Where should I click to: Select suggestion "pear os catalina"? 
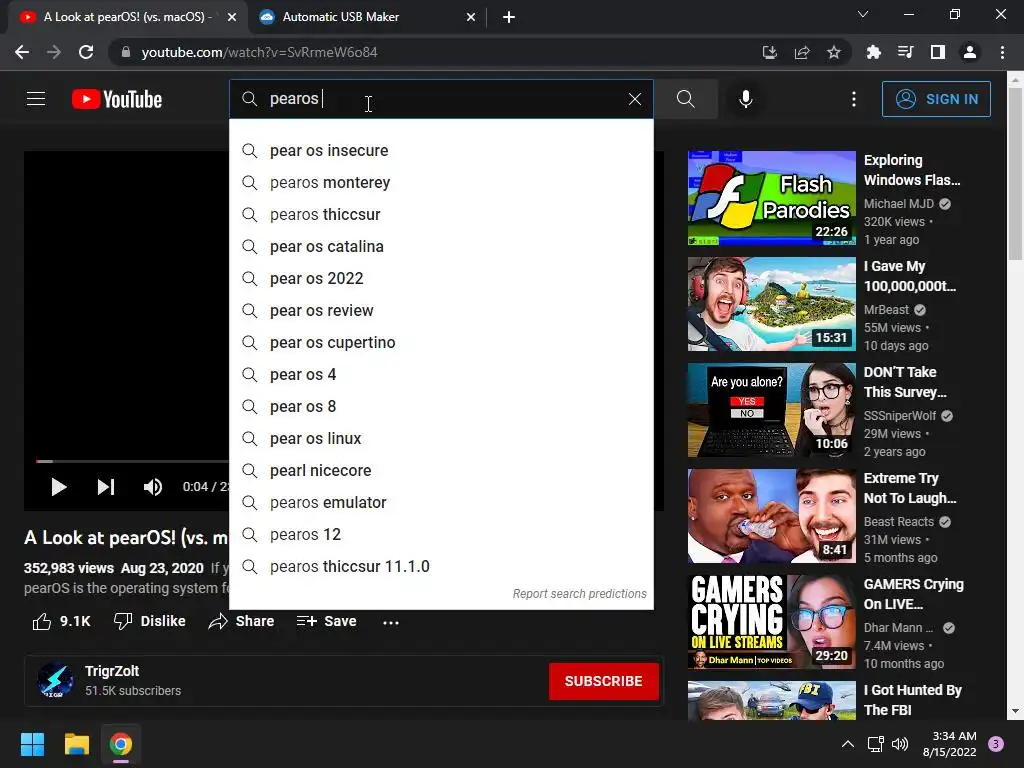point(441,247)
